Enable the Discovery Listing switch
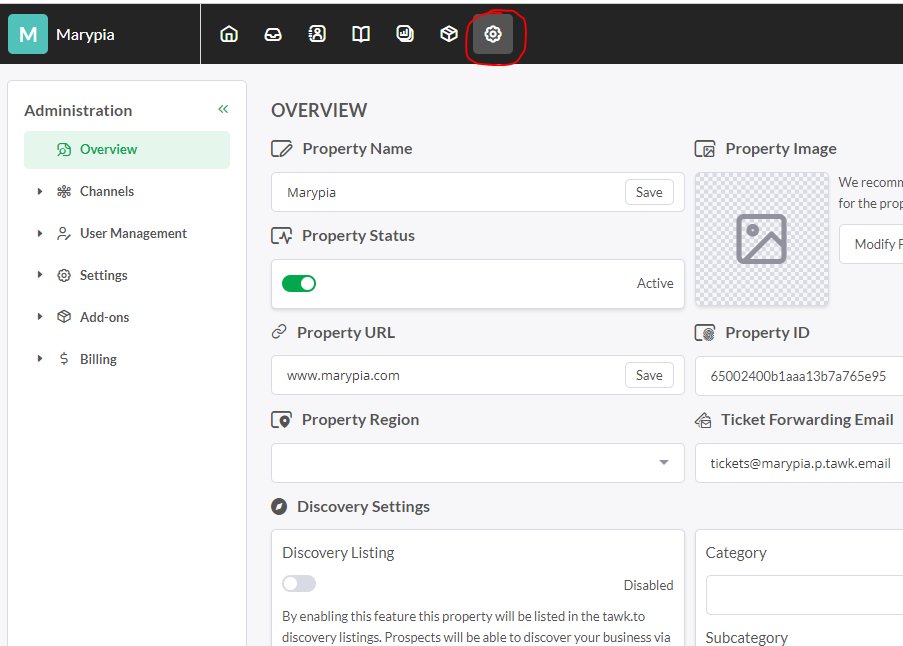 [x=299, y=583]
